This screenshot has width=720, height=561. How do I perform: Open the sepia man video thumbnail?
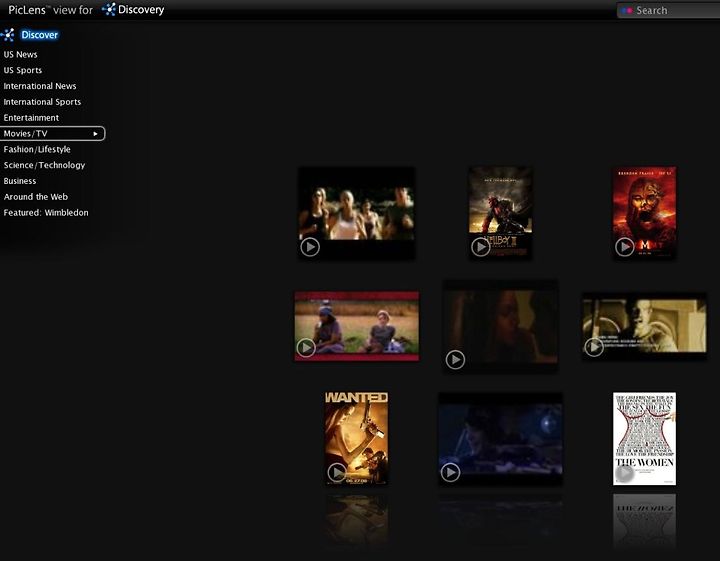click(644, 326)
